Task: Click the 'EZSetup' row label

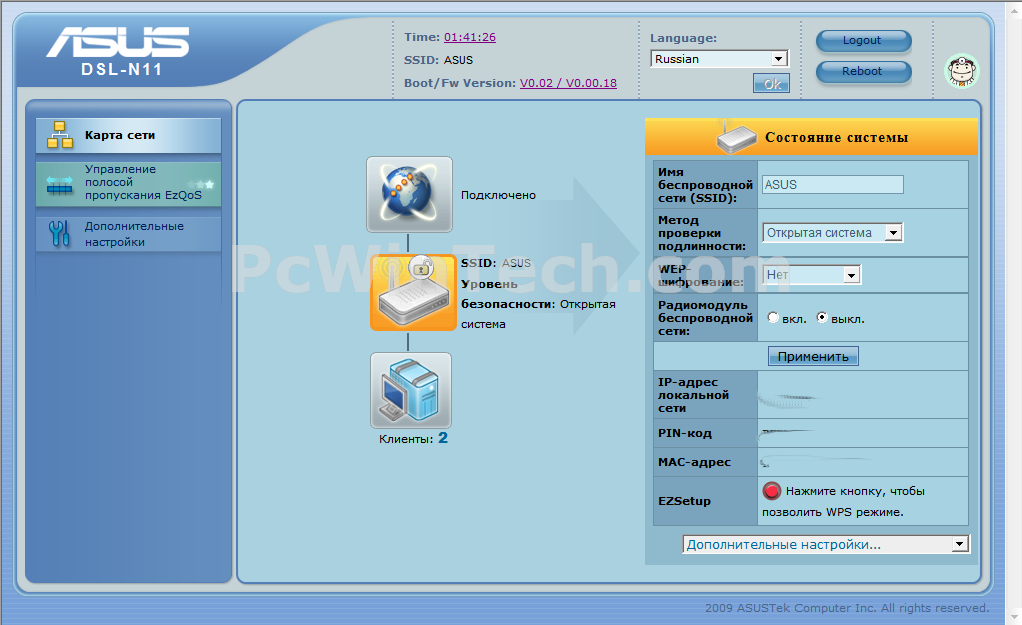Action: tap(684, 501)
